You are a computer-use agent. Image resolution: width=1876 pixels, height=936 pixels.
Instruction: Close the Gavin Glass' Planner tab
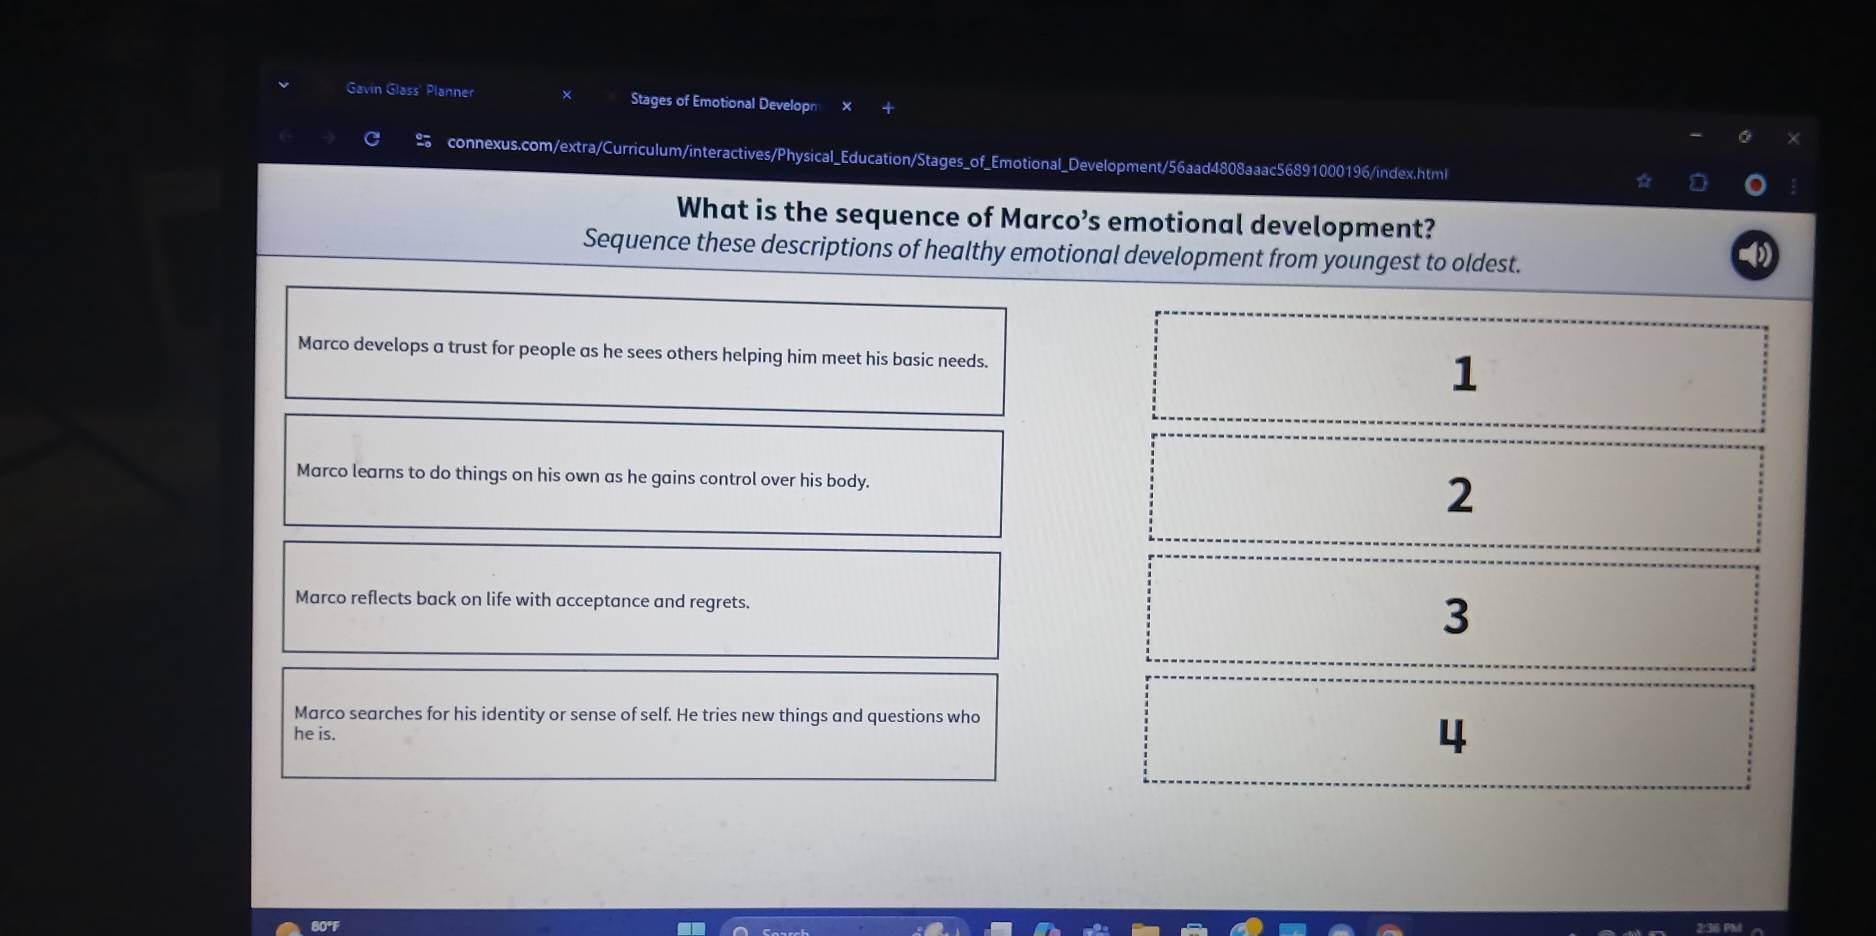[567, 95]
